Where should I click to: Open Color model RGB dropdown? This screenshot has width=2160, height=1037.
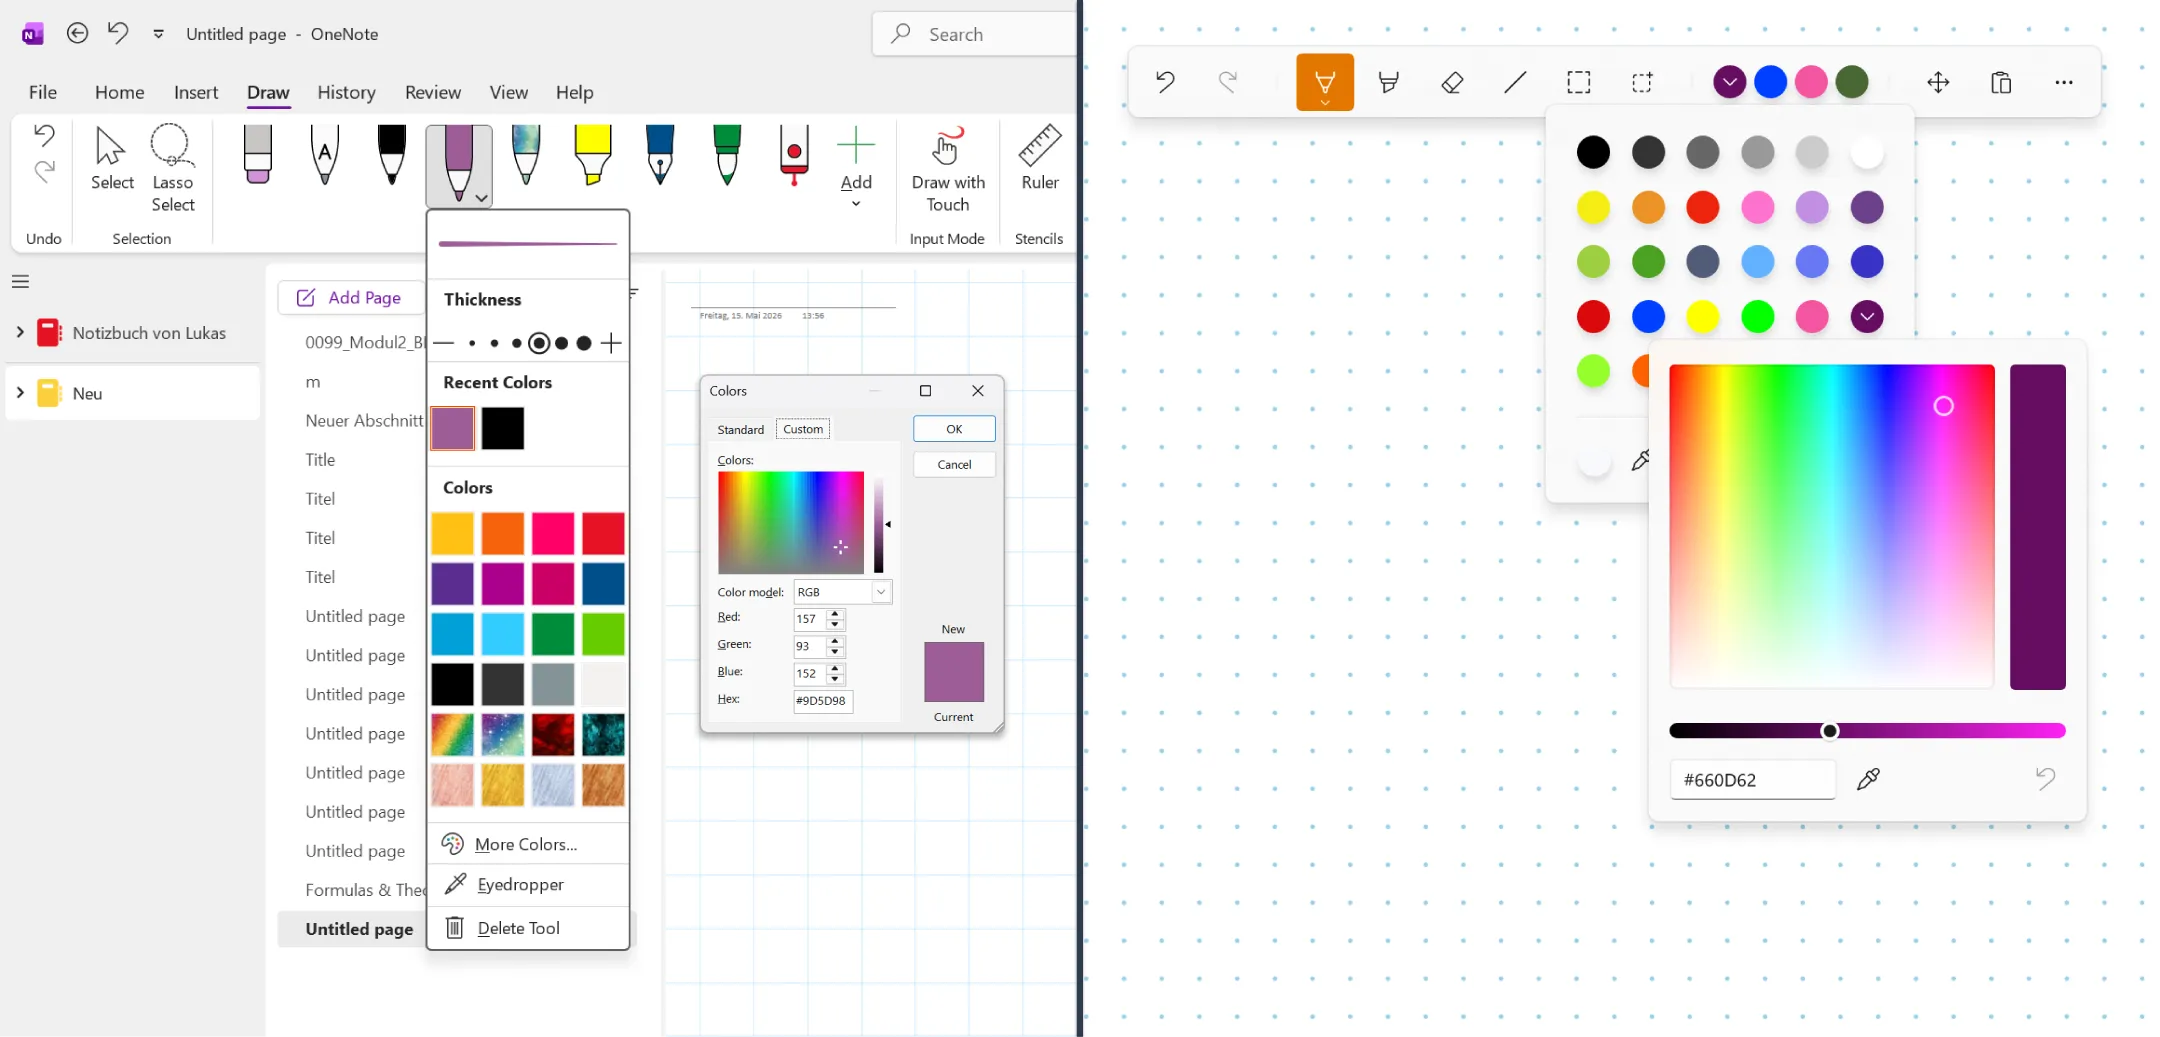[x=881, y=592]
